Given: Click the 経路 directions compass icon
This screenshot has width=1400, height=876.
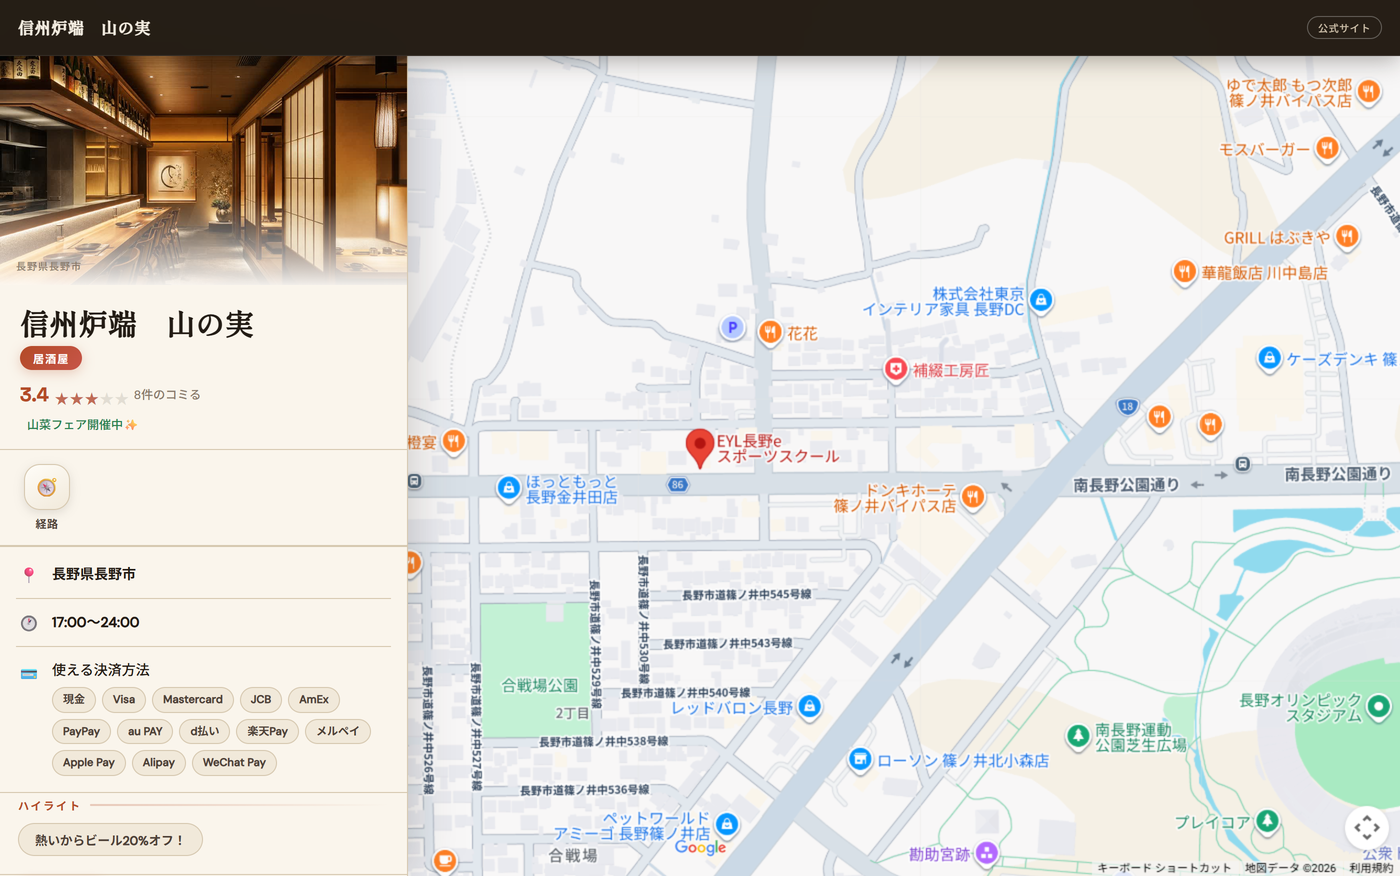Looking at the screenshot, I should pos(47,487).
